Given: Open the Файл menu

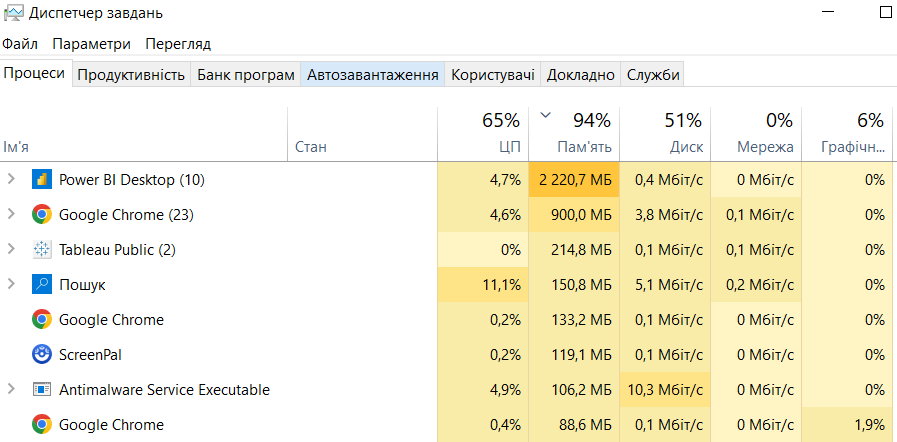Looking at the screenshot, I should click(20, 44).
